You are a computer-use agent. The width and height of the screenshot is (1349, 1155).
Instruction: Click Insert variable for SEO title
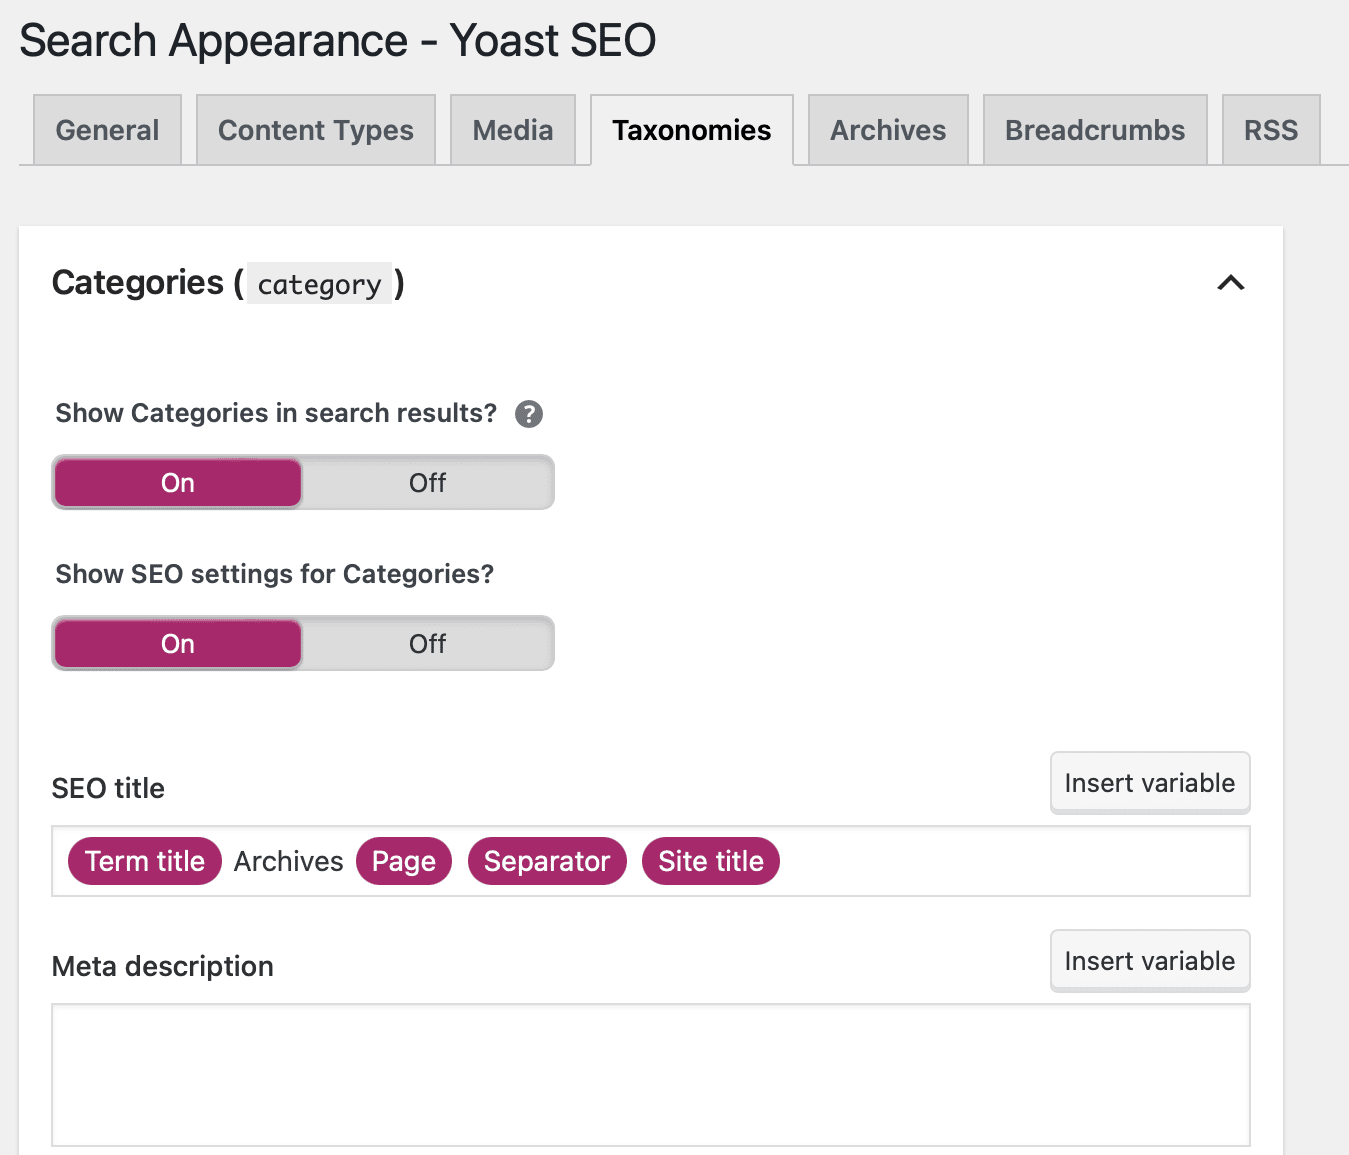click(1149, 782)
